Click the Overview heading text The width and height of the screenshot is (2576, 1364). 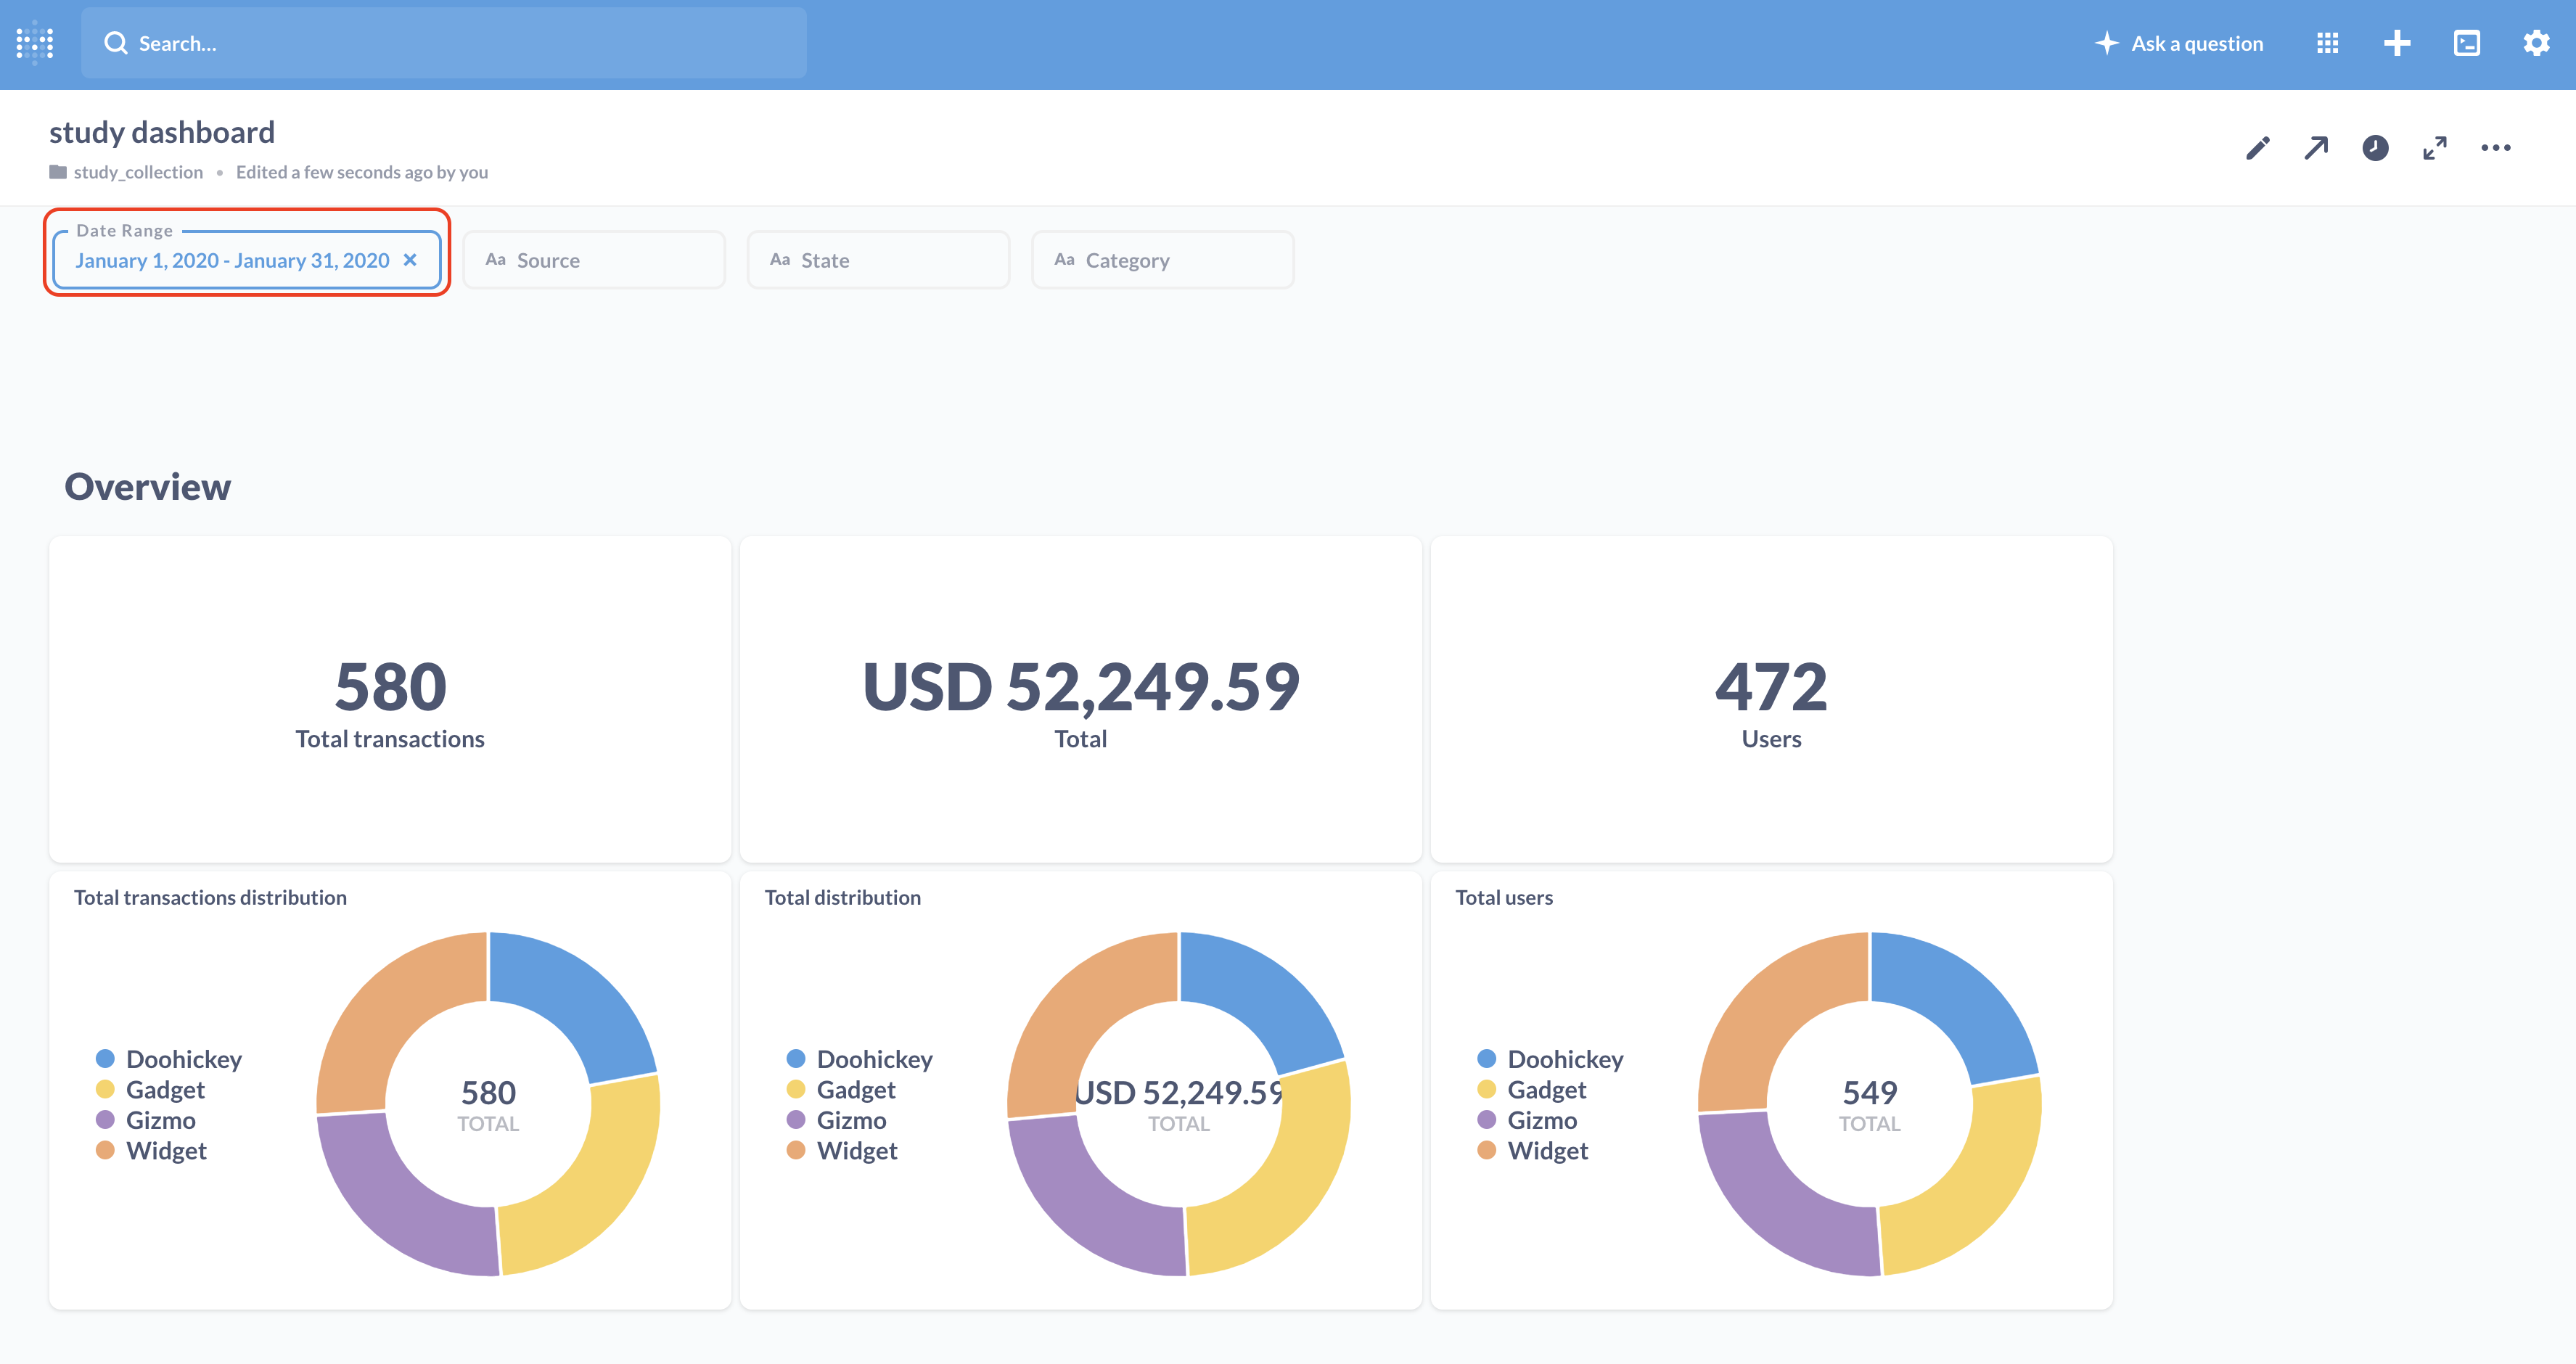(x=148, y=487)
